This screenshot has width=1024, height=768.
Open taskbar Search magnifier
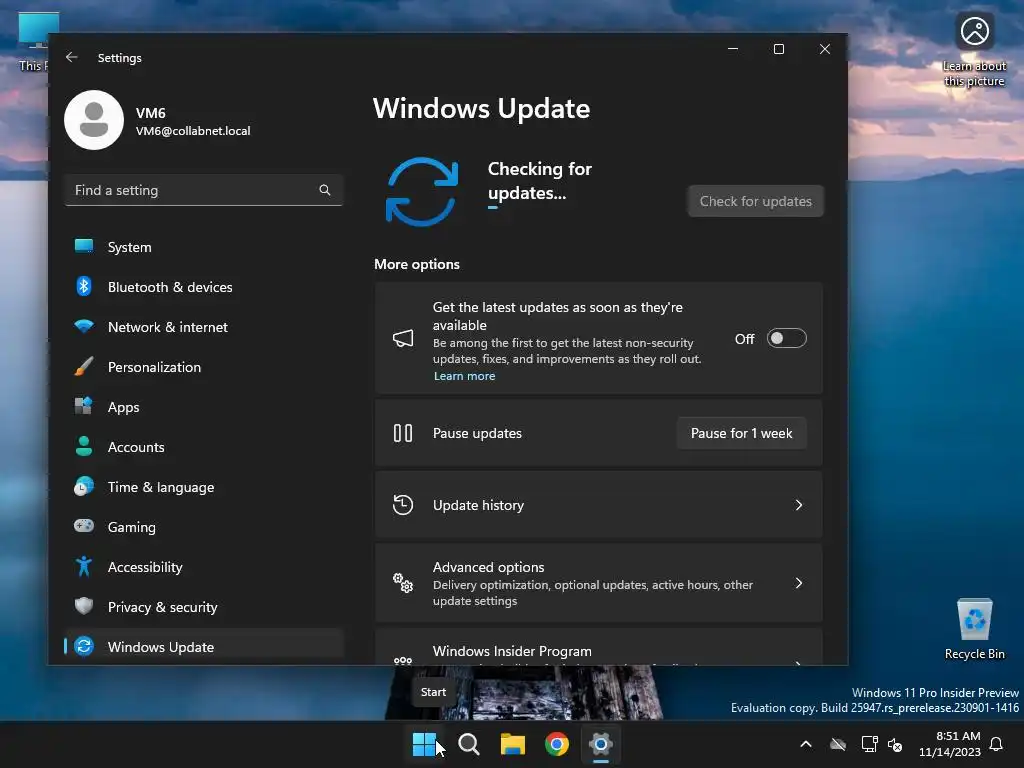point(469,744)
